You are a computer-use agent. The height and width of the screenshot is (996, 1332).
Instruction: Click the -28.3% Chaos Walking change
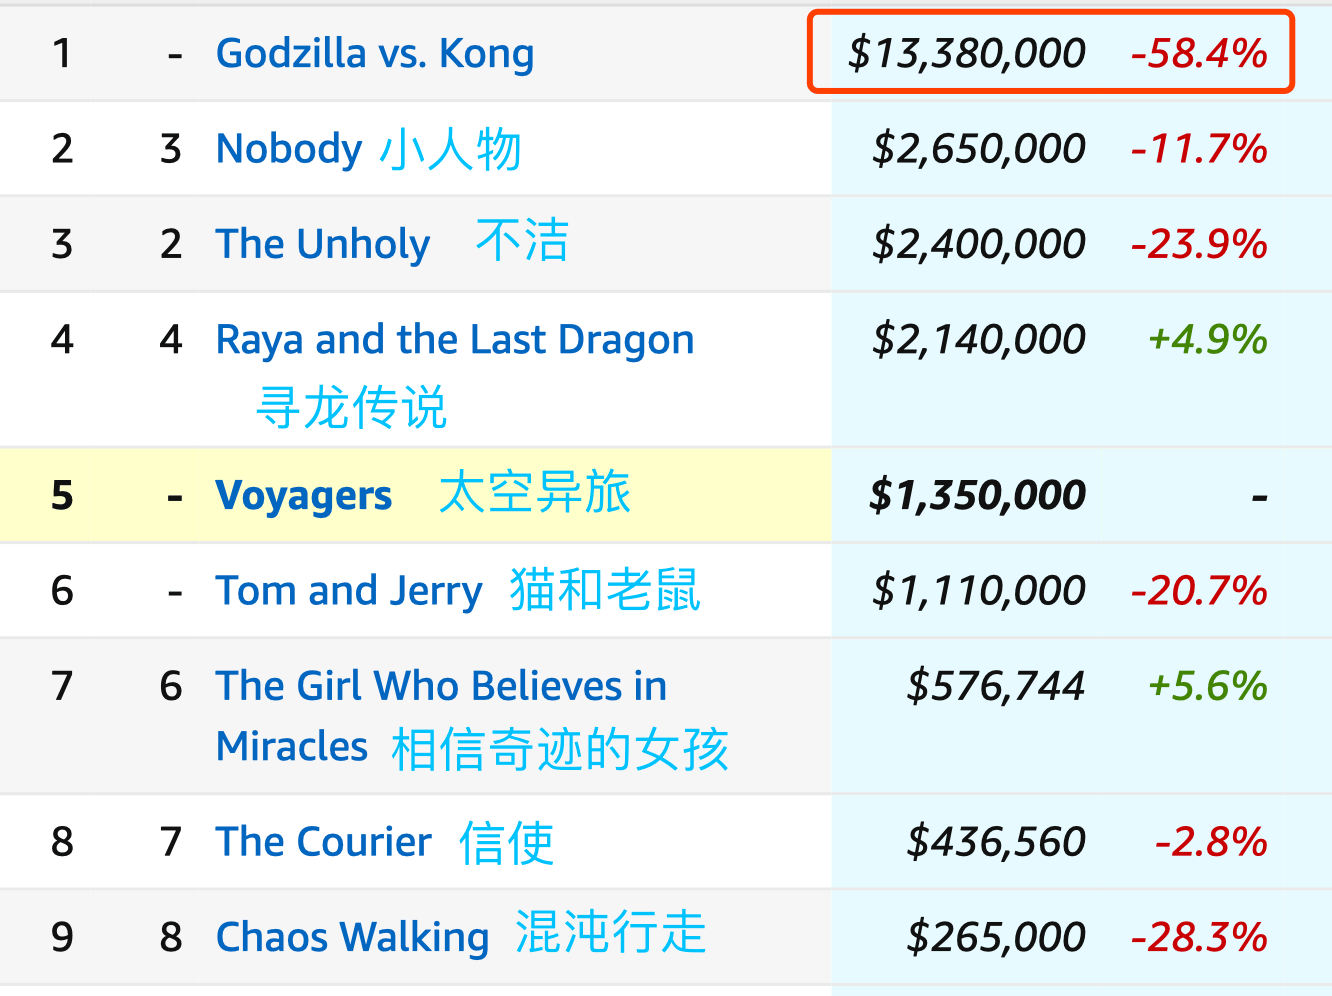(x=1199, y=938)
